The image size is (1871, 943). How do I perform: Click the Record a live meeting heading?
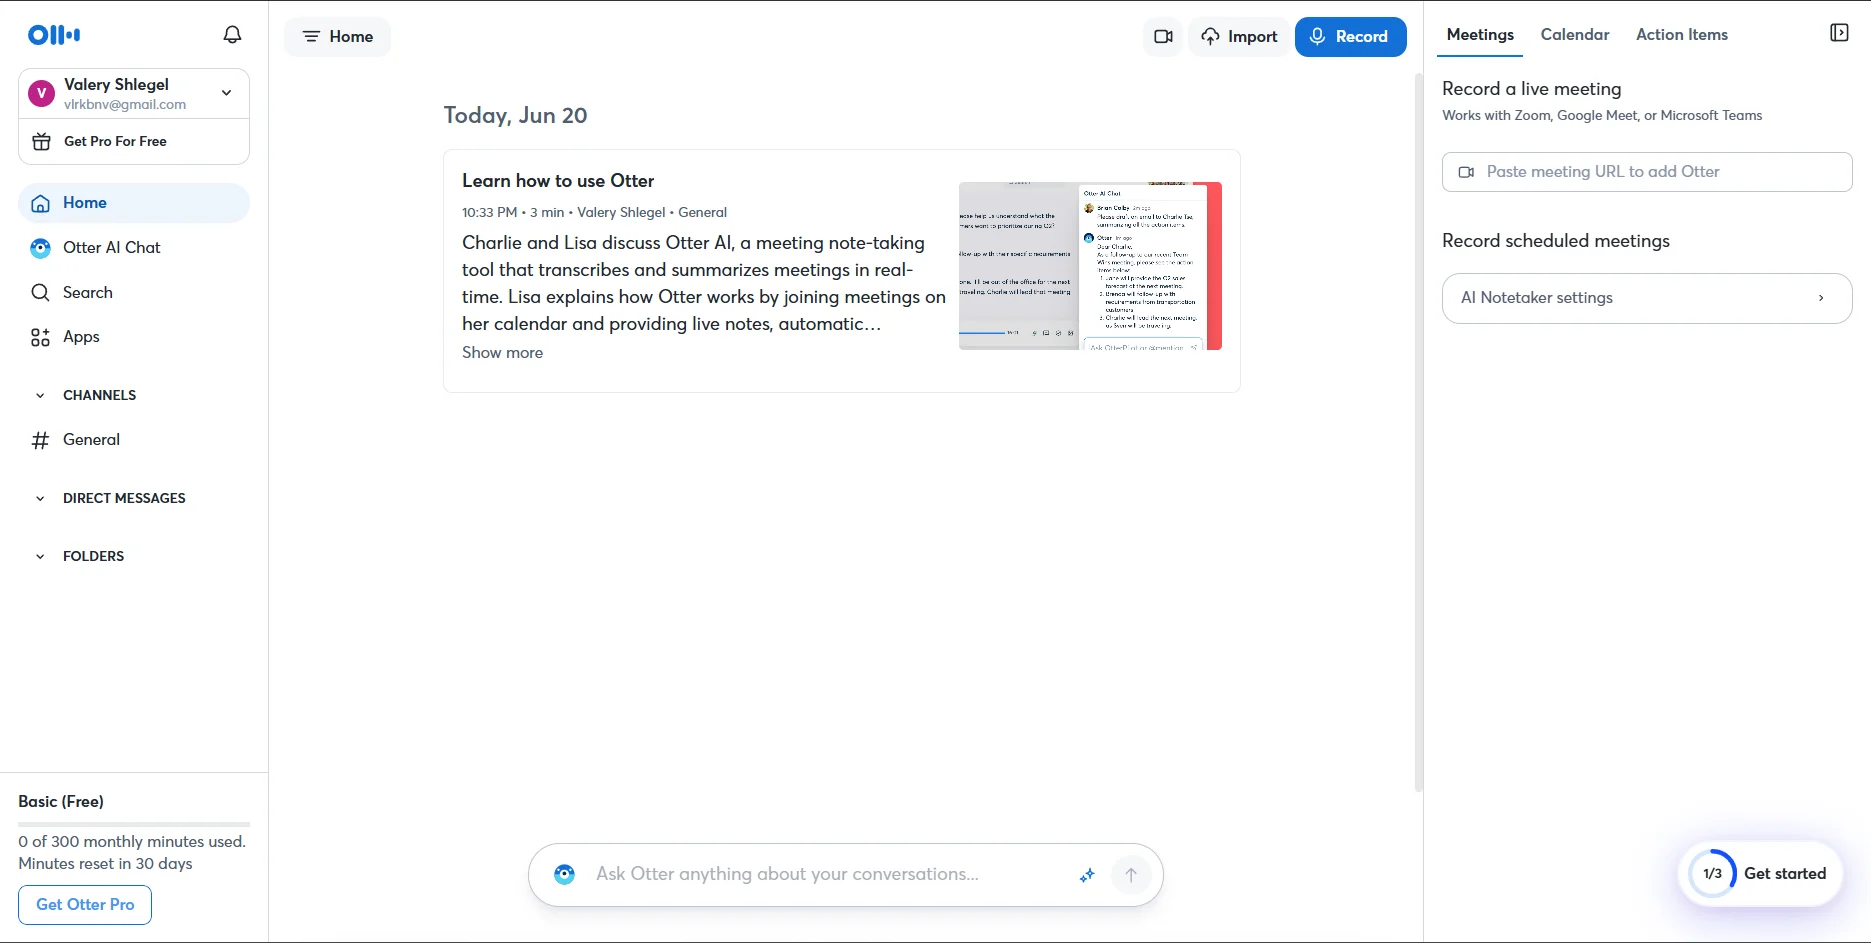coord(1532,89)
